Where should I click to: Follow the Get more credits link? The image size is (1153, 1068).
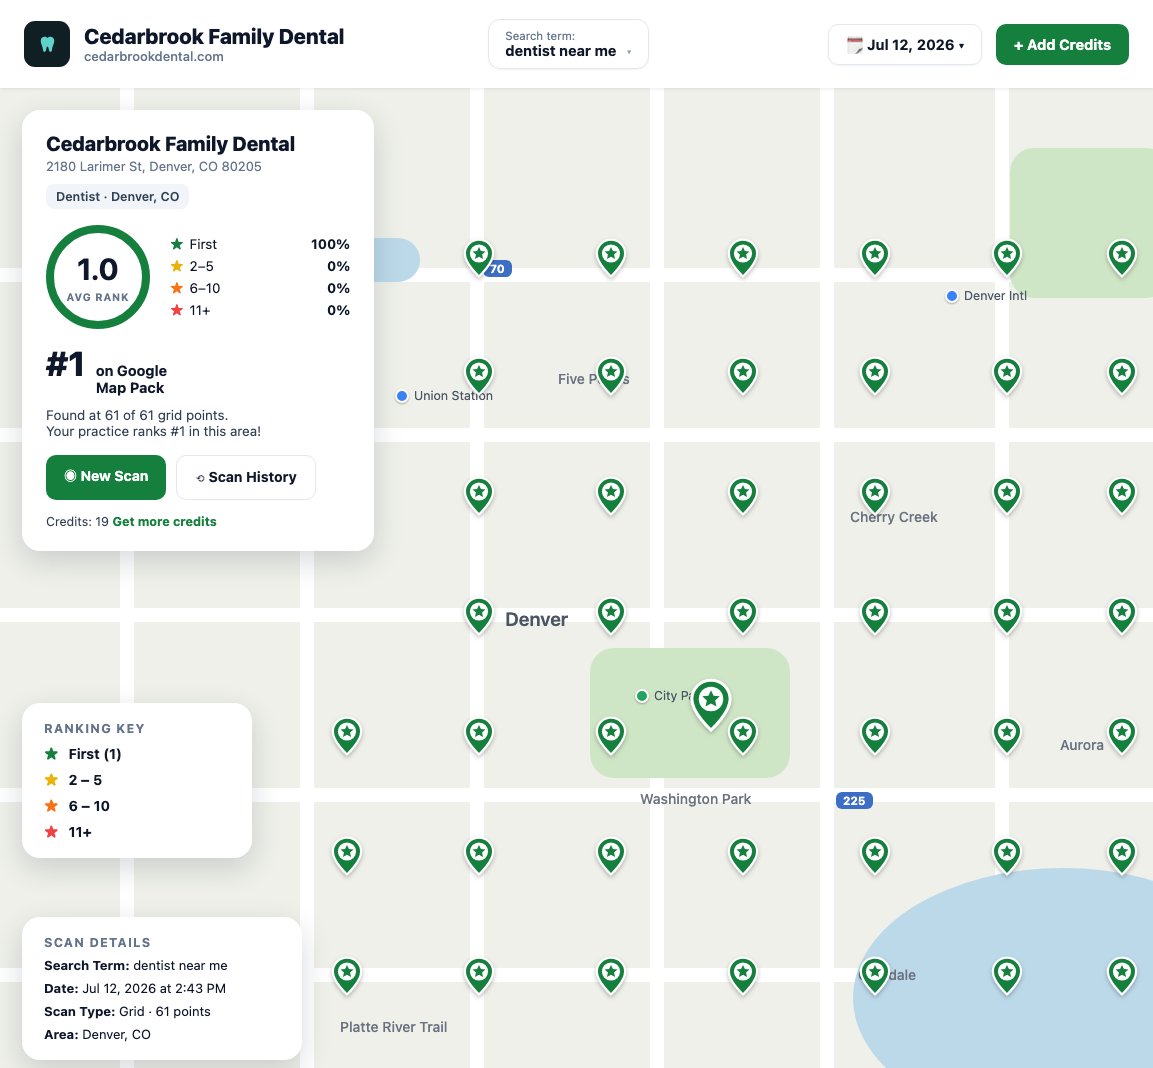[165, 521]
